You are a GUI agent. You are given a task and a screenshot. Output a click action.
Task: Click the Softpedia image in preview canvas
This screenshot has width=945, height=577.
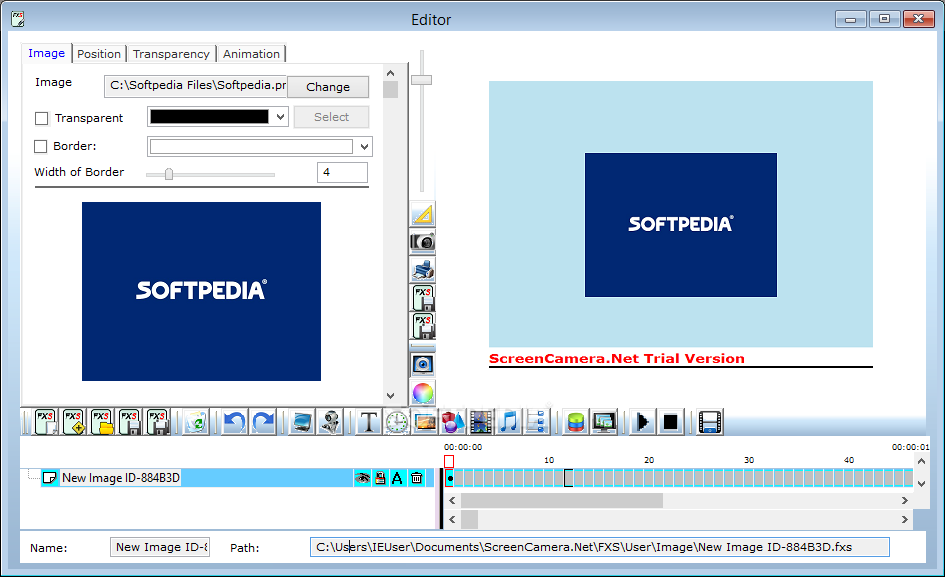coord(680,225)
